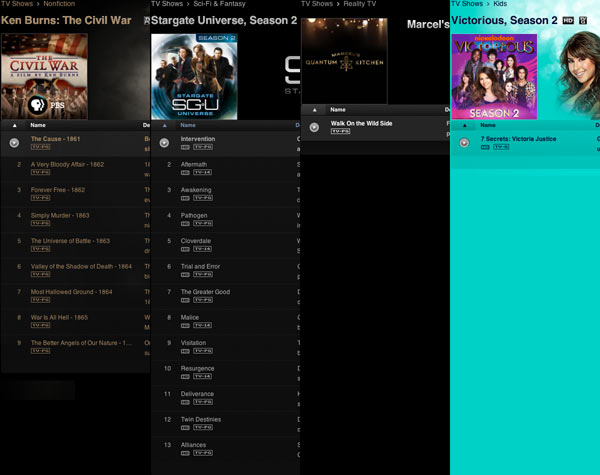Screen dimensions: 600x475
Task: Play preview of The Cause - 1861
Action: (14, 143)
